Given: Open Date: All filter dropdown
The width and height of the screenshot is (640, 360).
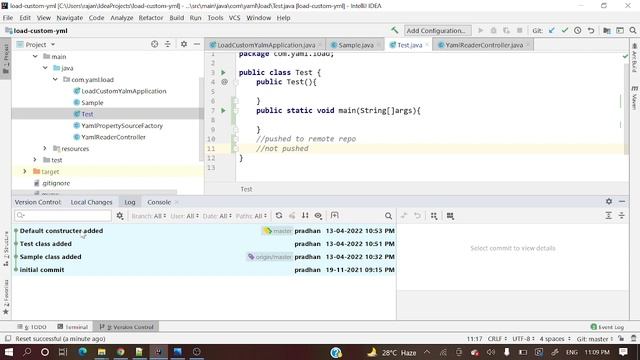Looking at the screenshot, I should (x=217, y=216).
